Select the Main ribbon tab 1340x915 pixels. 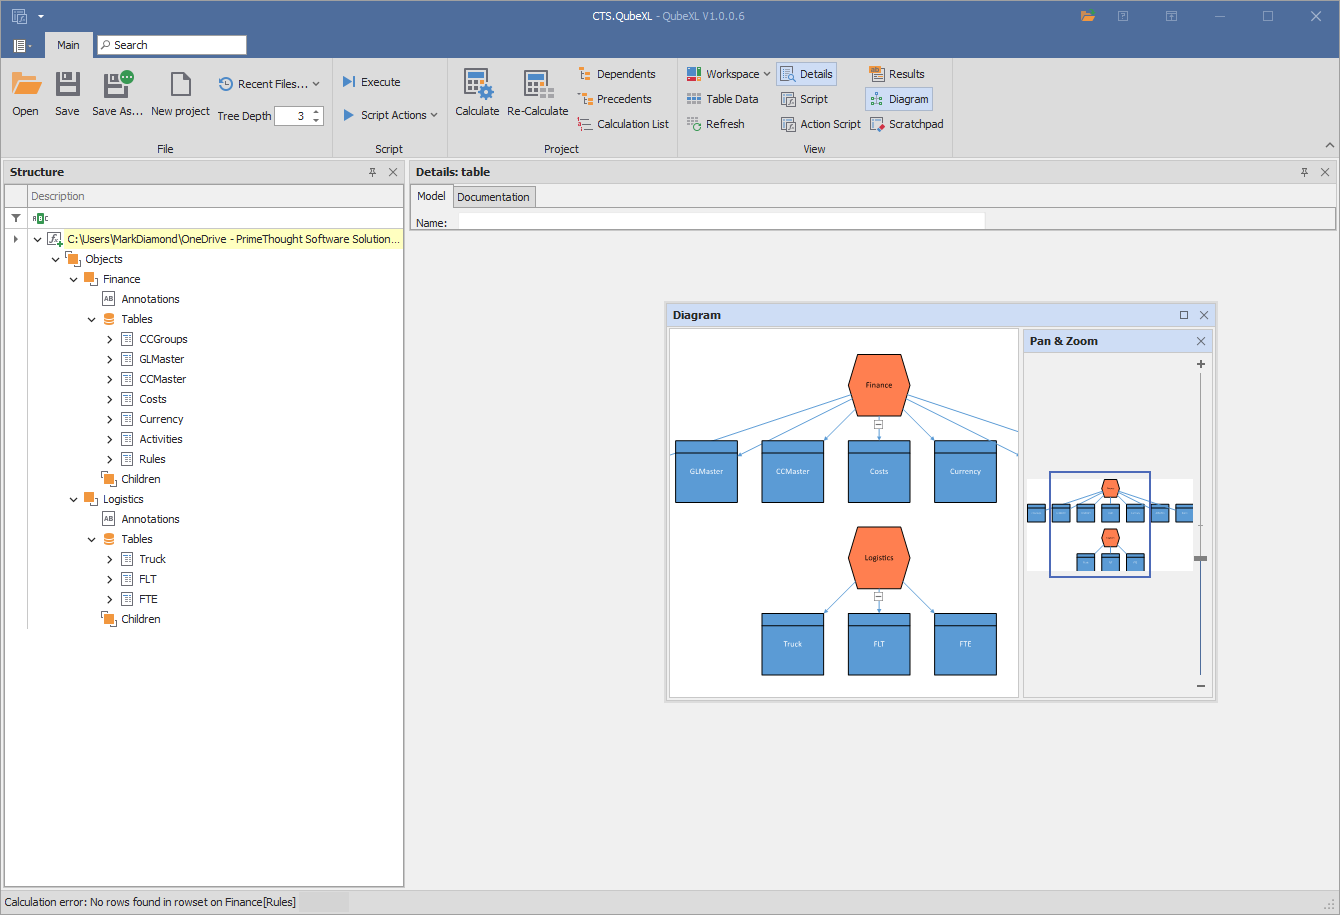pyautogui.click(x=68, y=45)
